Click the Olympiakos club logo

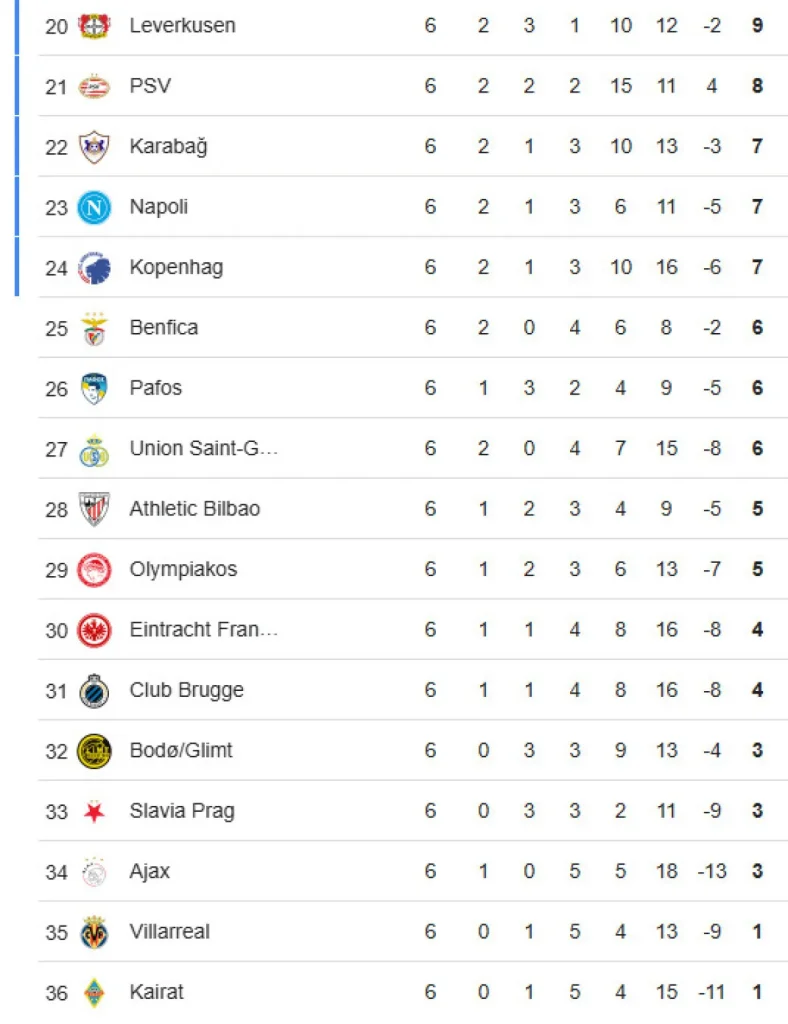[x=94, y=570]
